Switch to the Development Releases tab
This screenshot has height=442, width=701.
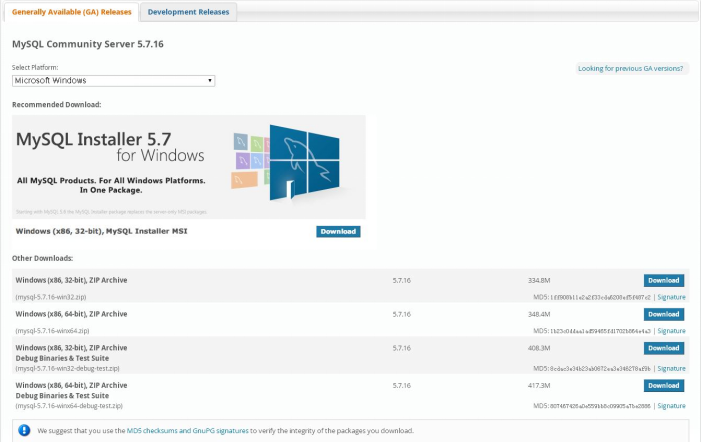[188, 12]
